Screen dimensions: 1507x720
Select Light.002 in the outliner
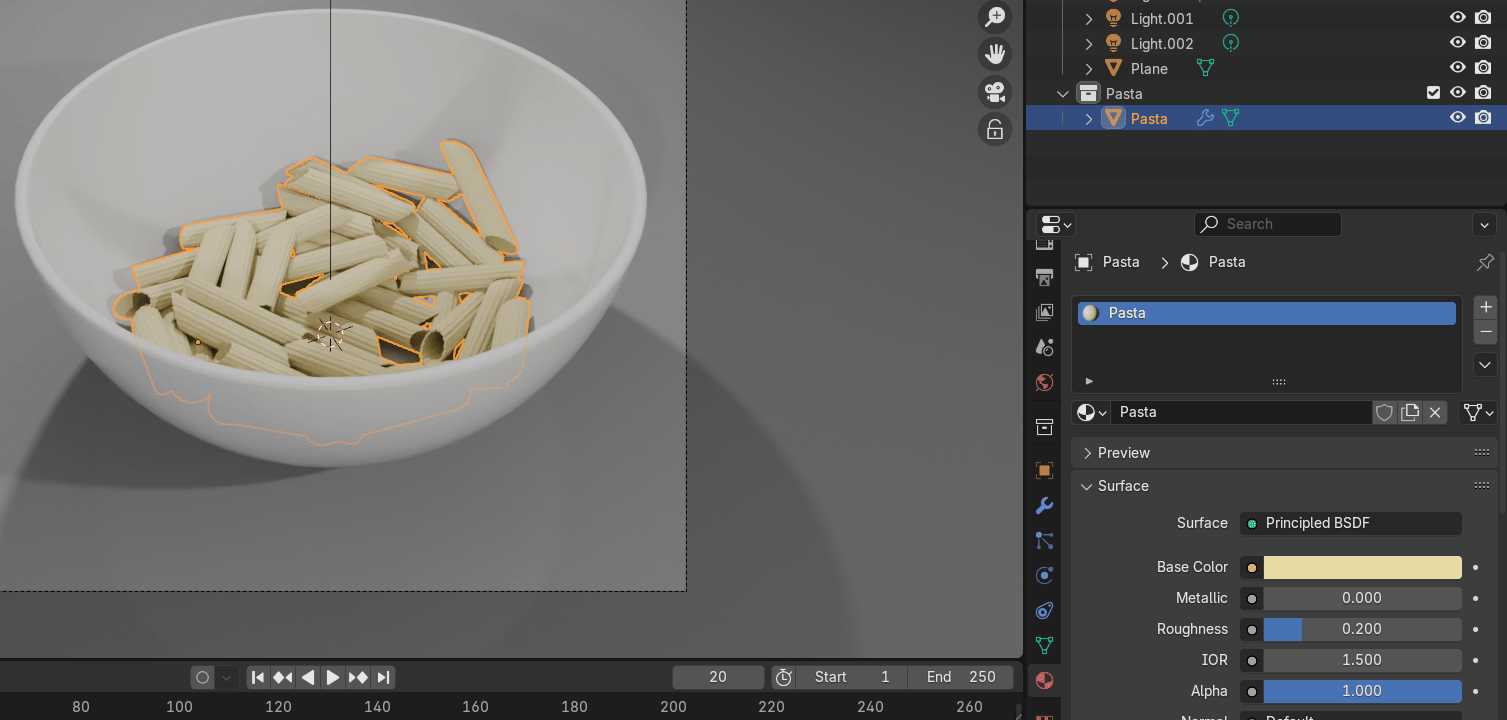[1161, 43]
